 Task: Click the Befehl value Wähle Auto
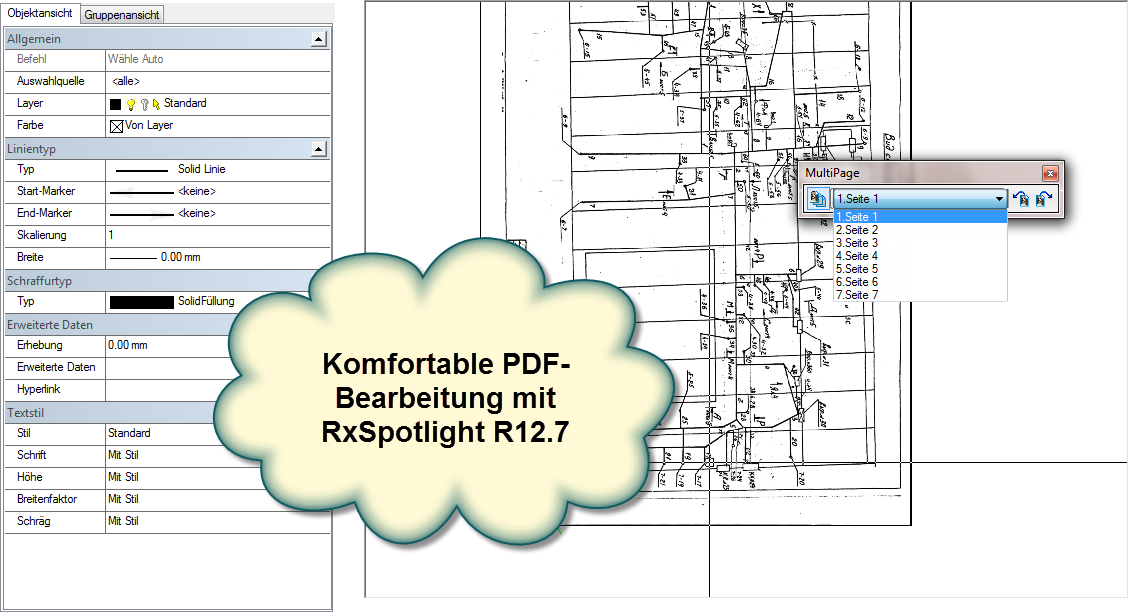coord(135,59)
